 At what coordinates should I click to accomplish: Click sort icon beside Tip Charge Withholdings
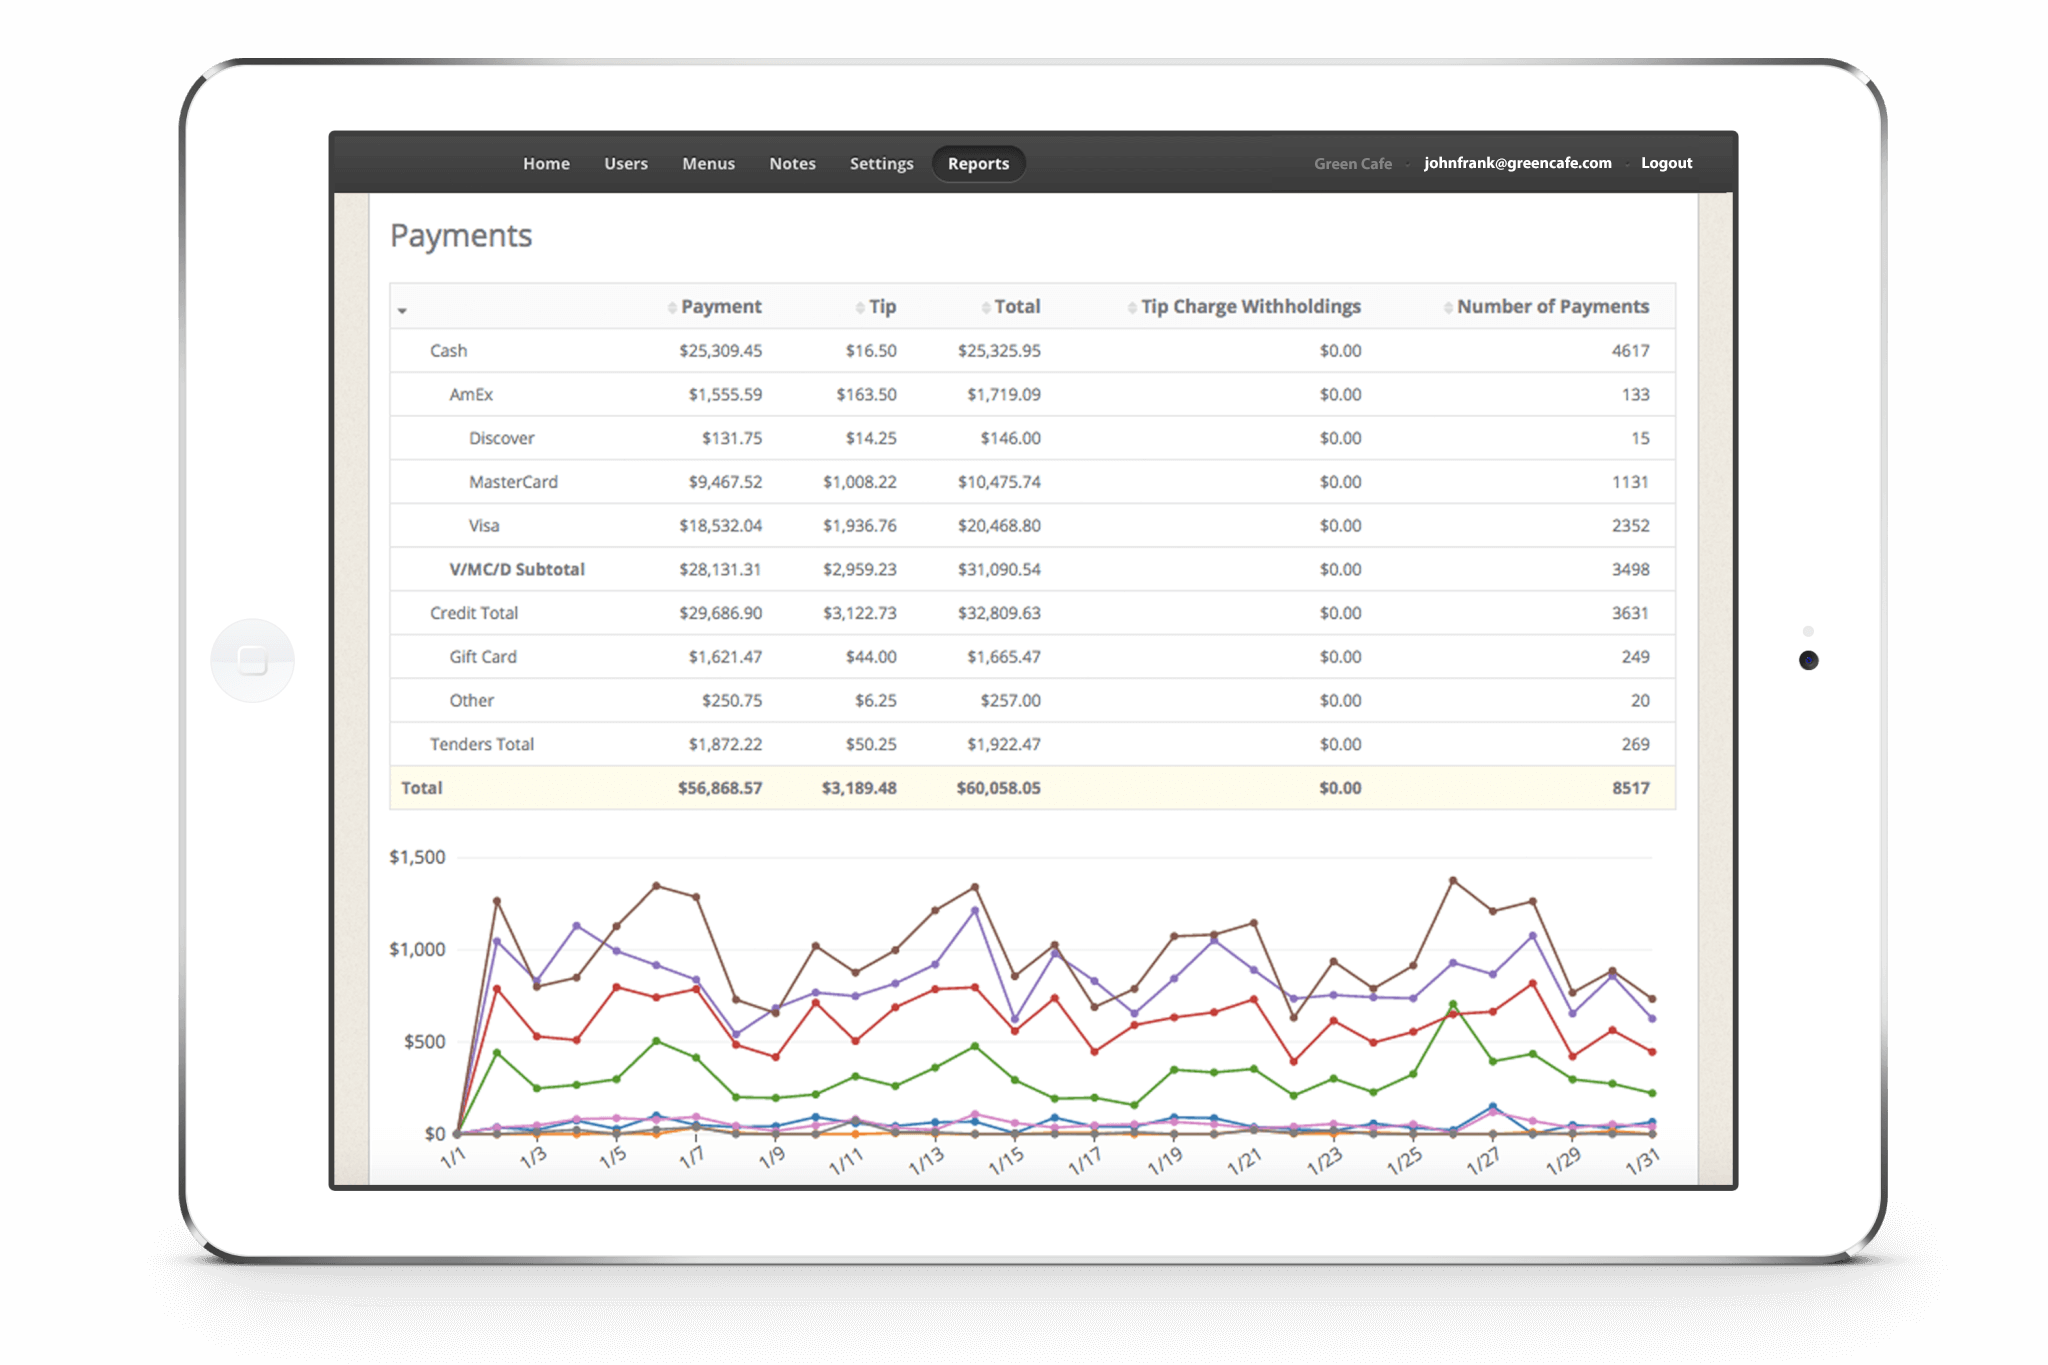[x=1132, y=308]
